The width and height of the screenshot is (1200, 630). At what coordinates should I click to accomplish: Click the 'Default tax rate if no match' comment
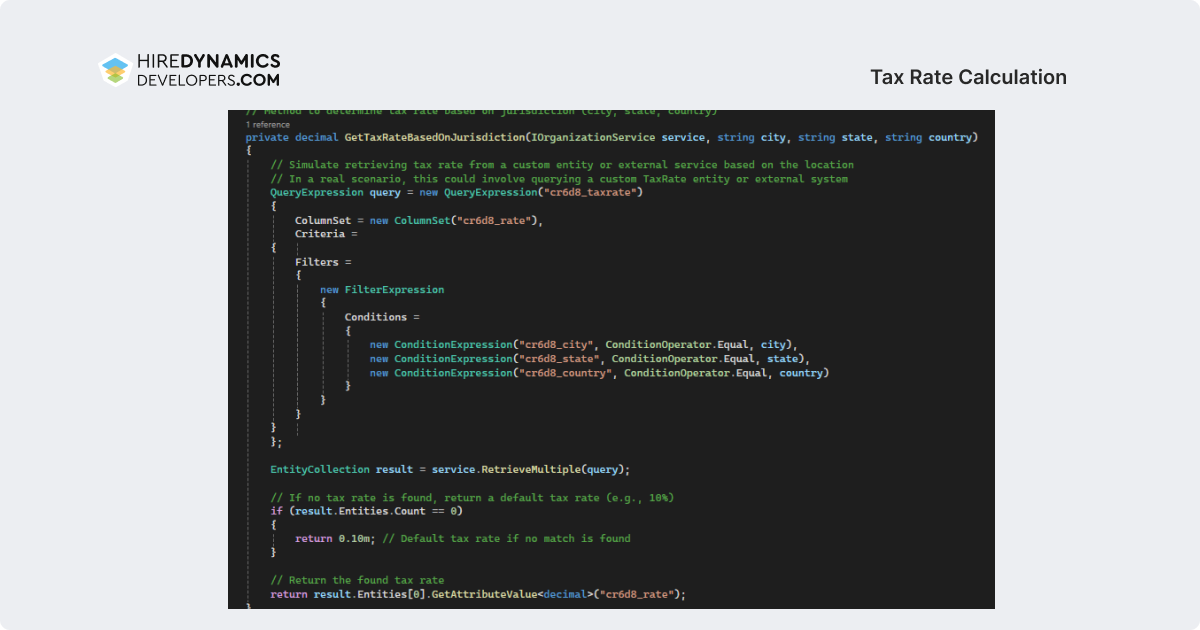[x=506, y=538]
